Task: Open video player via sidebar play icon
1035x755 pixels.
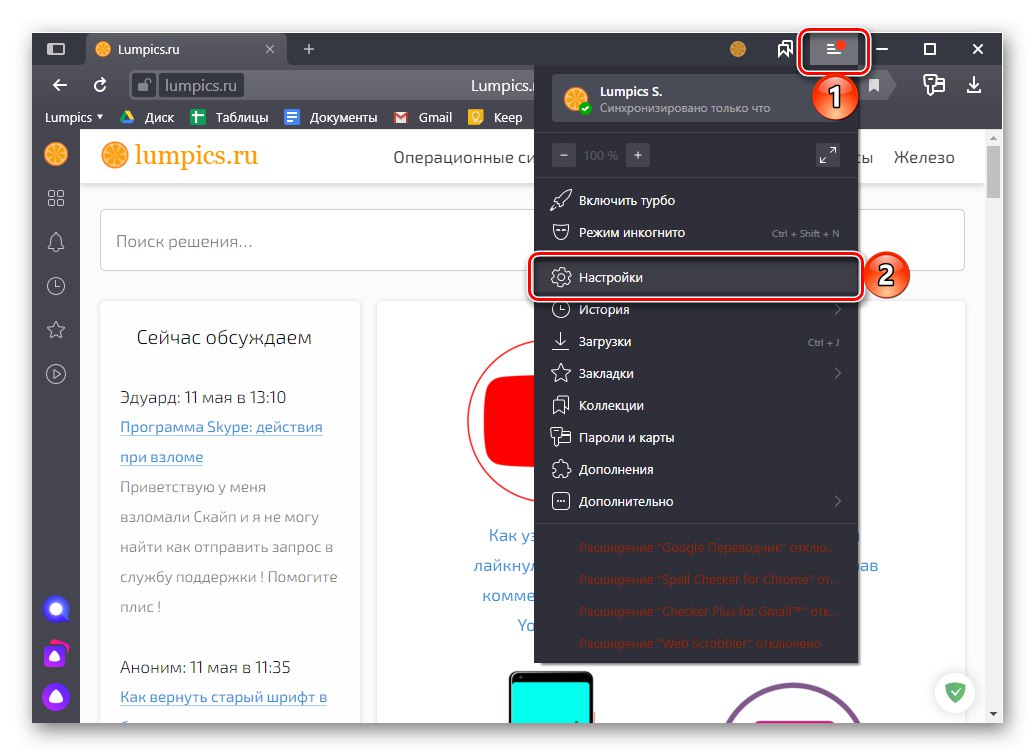Action: [56, 374]
